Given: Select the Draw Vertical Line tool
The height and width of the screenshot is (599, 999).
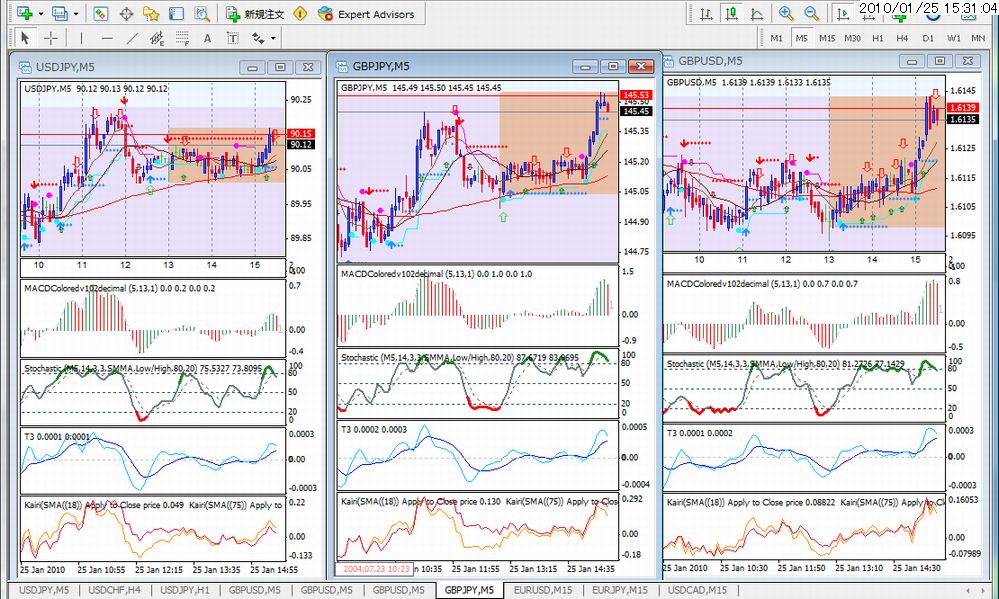Looking at the screenshot, I should [81, 38].
